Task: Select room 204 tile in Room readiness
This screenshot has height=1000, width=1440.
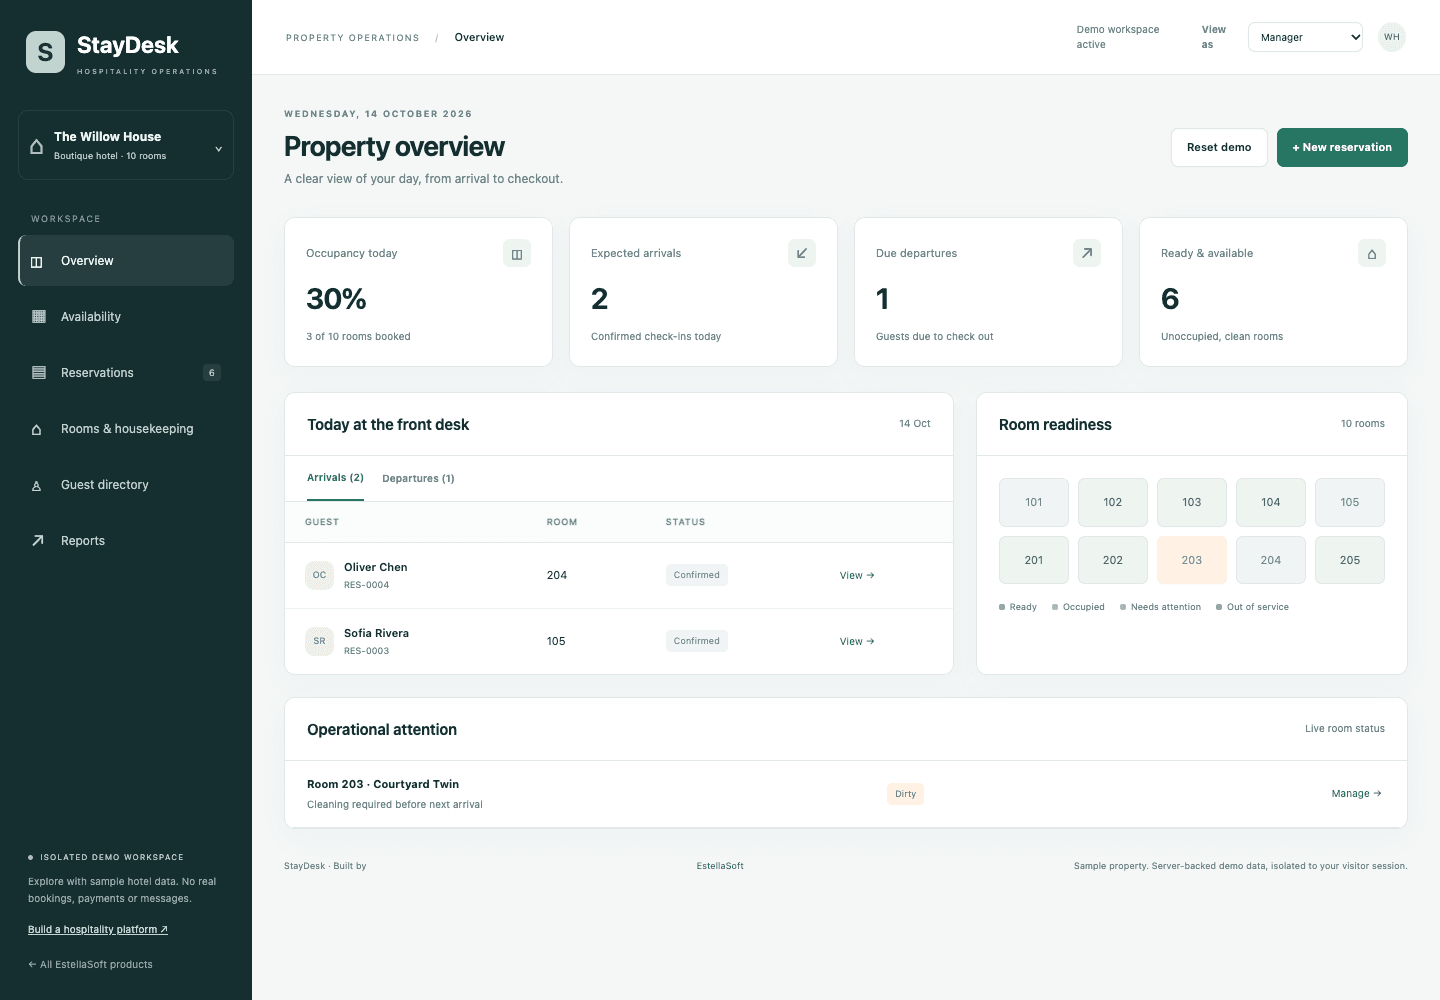Action: pyautogui.click(x=1271, y=560)
